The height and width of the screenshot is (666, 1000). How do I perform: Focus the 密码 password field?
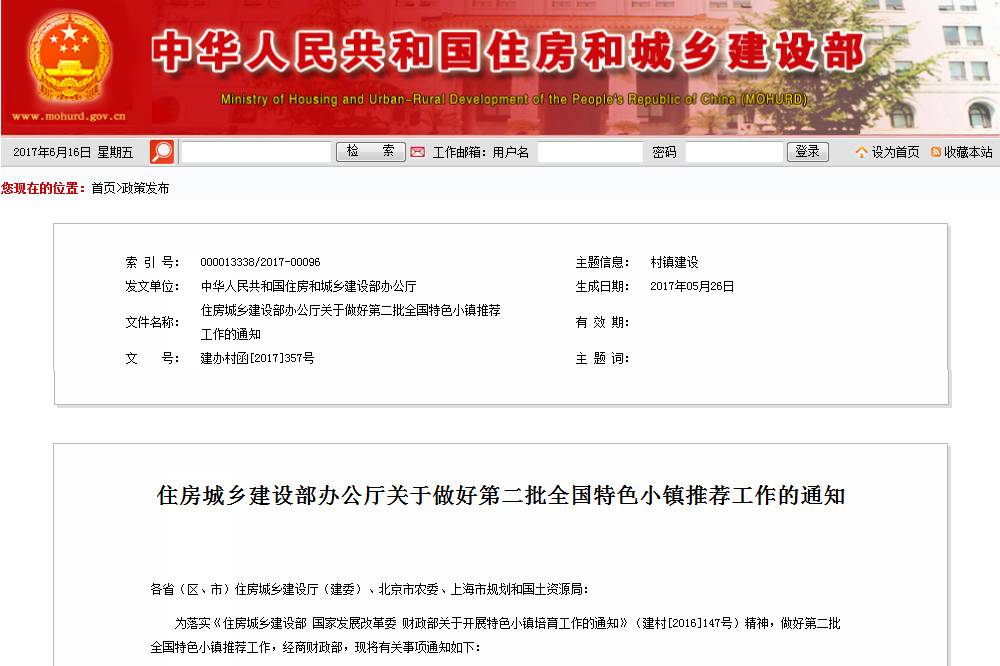point(734,152)
